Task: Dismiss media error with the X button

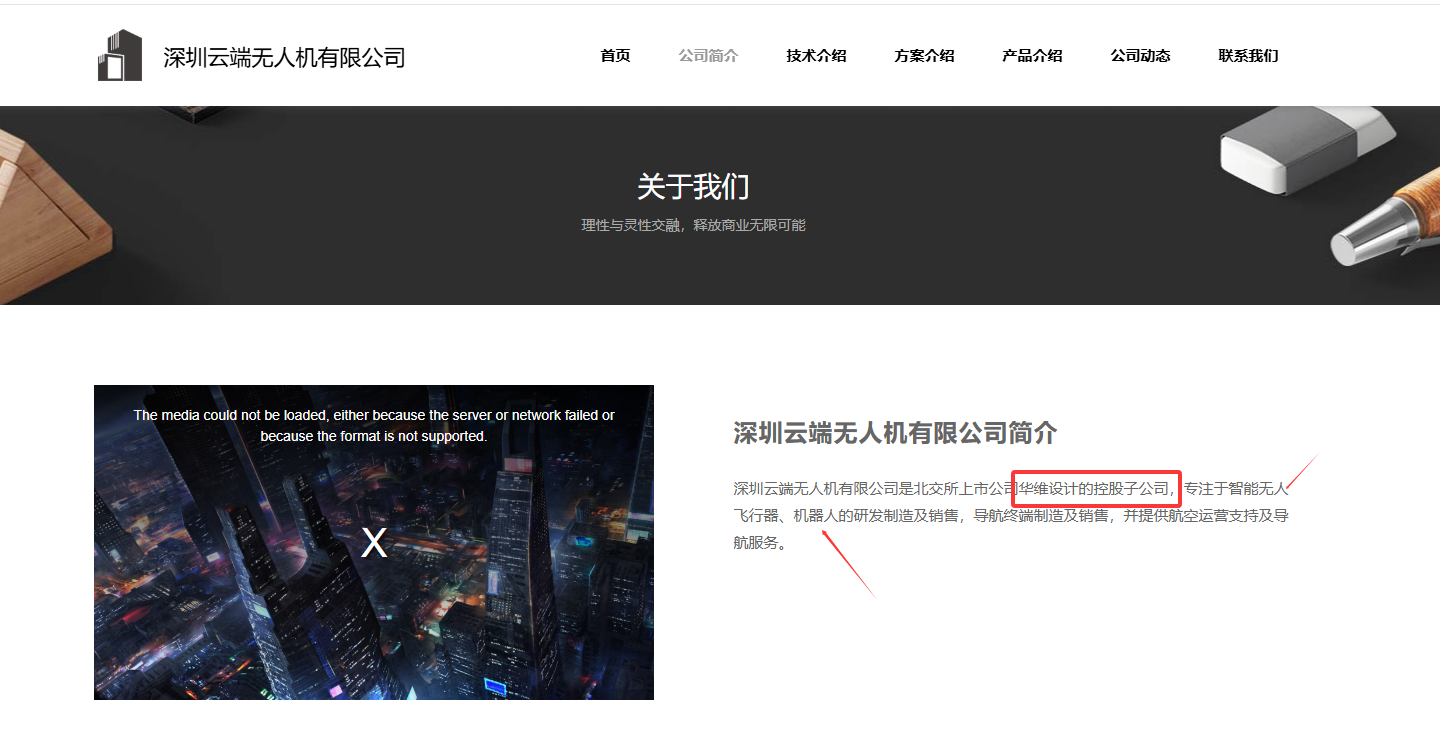Action: pyautogui.click(x=374, y=543)
